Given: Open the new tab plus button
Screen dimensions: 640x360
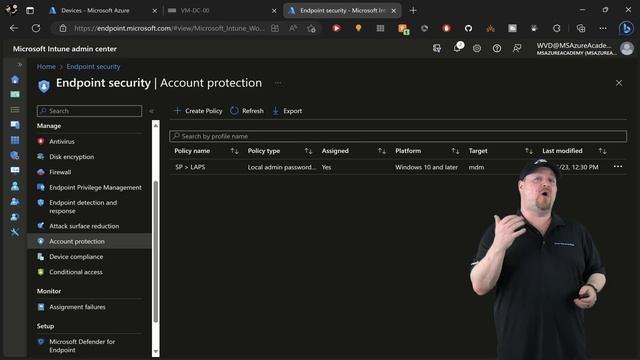Looking at the screenshot, I should (413, 10).
